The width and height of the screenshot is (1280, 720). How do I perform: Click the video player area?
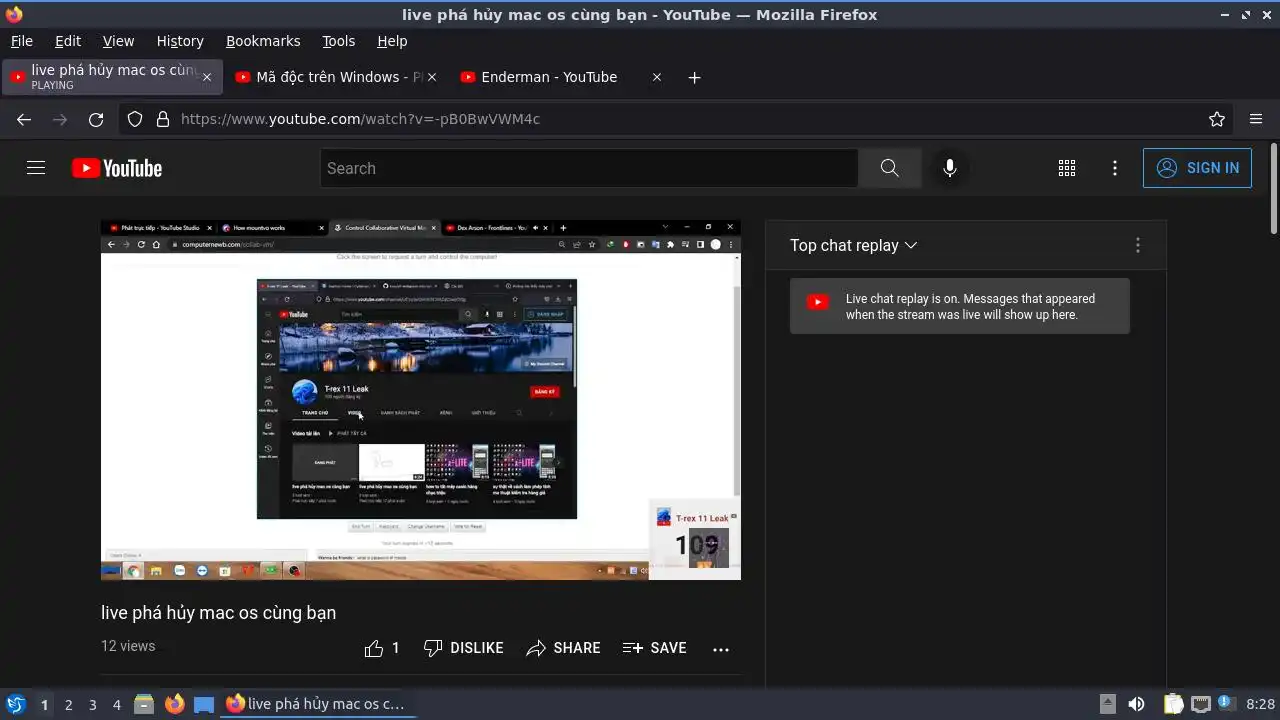[421, 400]
